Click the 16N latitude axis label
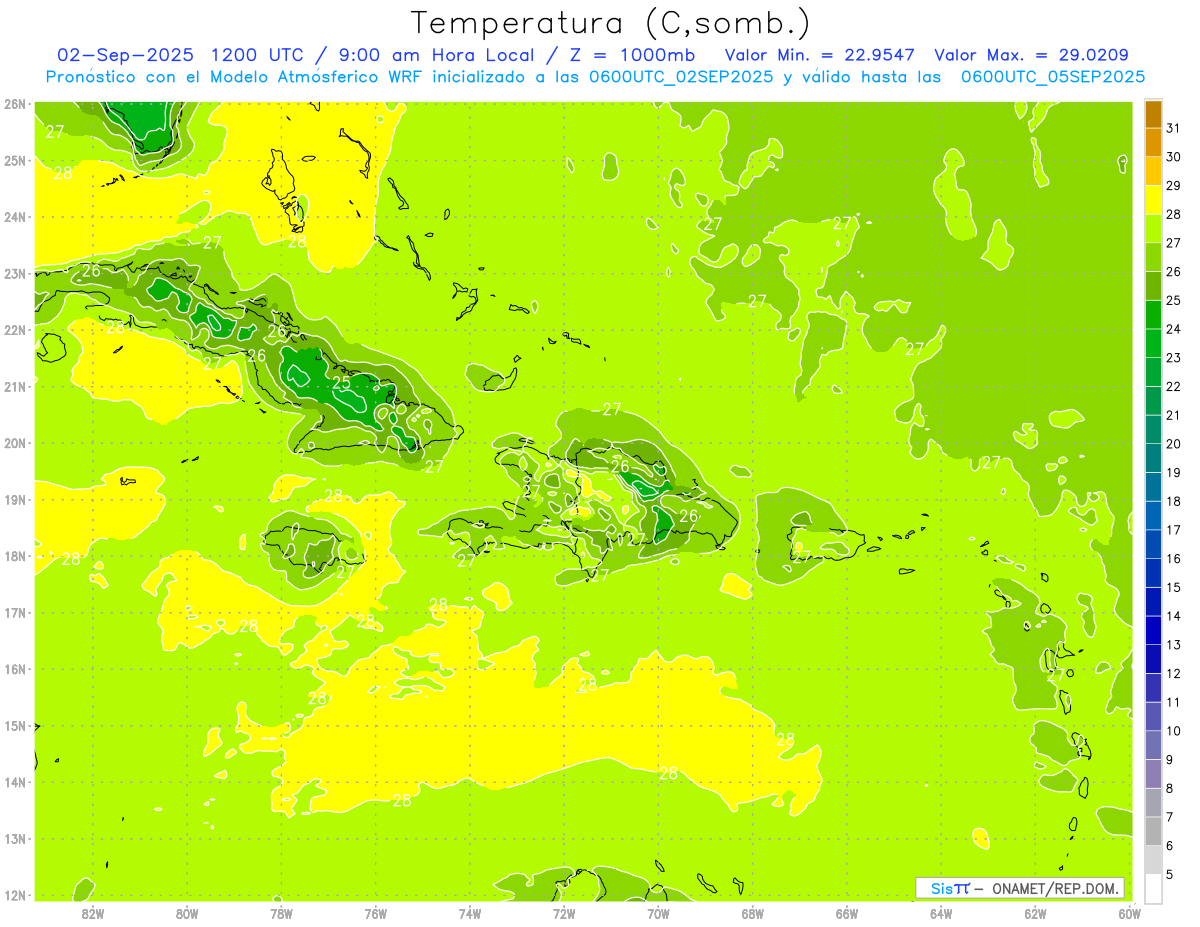The height and width of the screenshot is (927, 1200). point(15,669)
